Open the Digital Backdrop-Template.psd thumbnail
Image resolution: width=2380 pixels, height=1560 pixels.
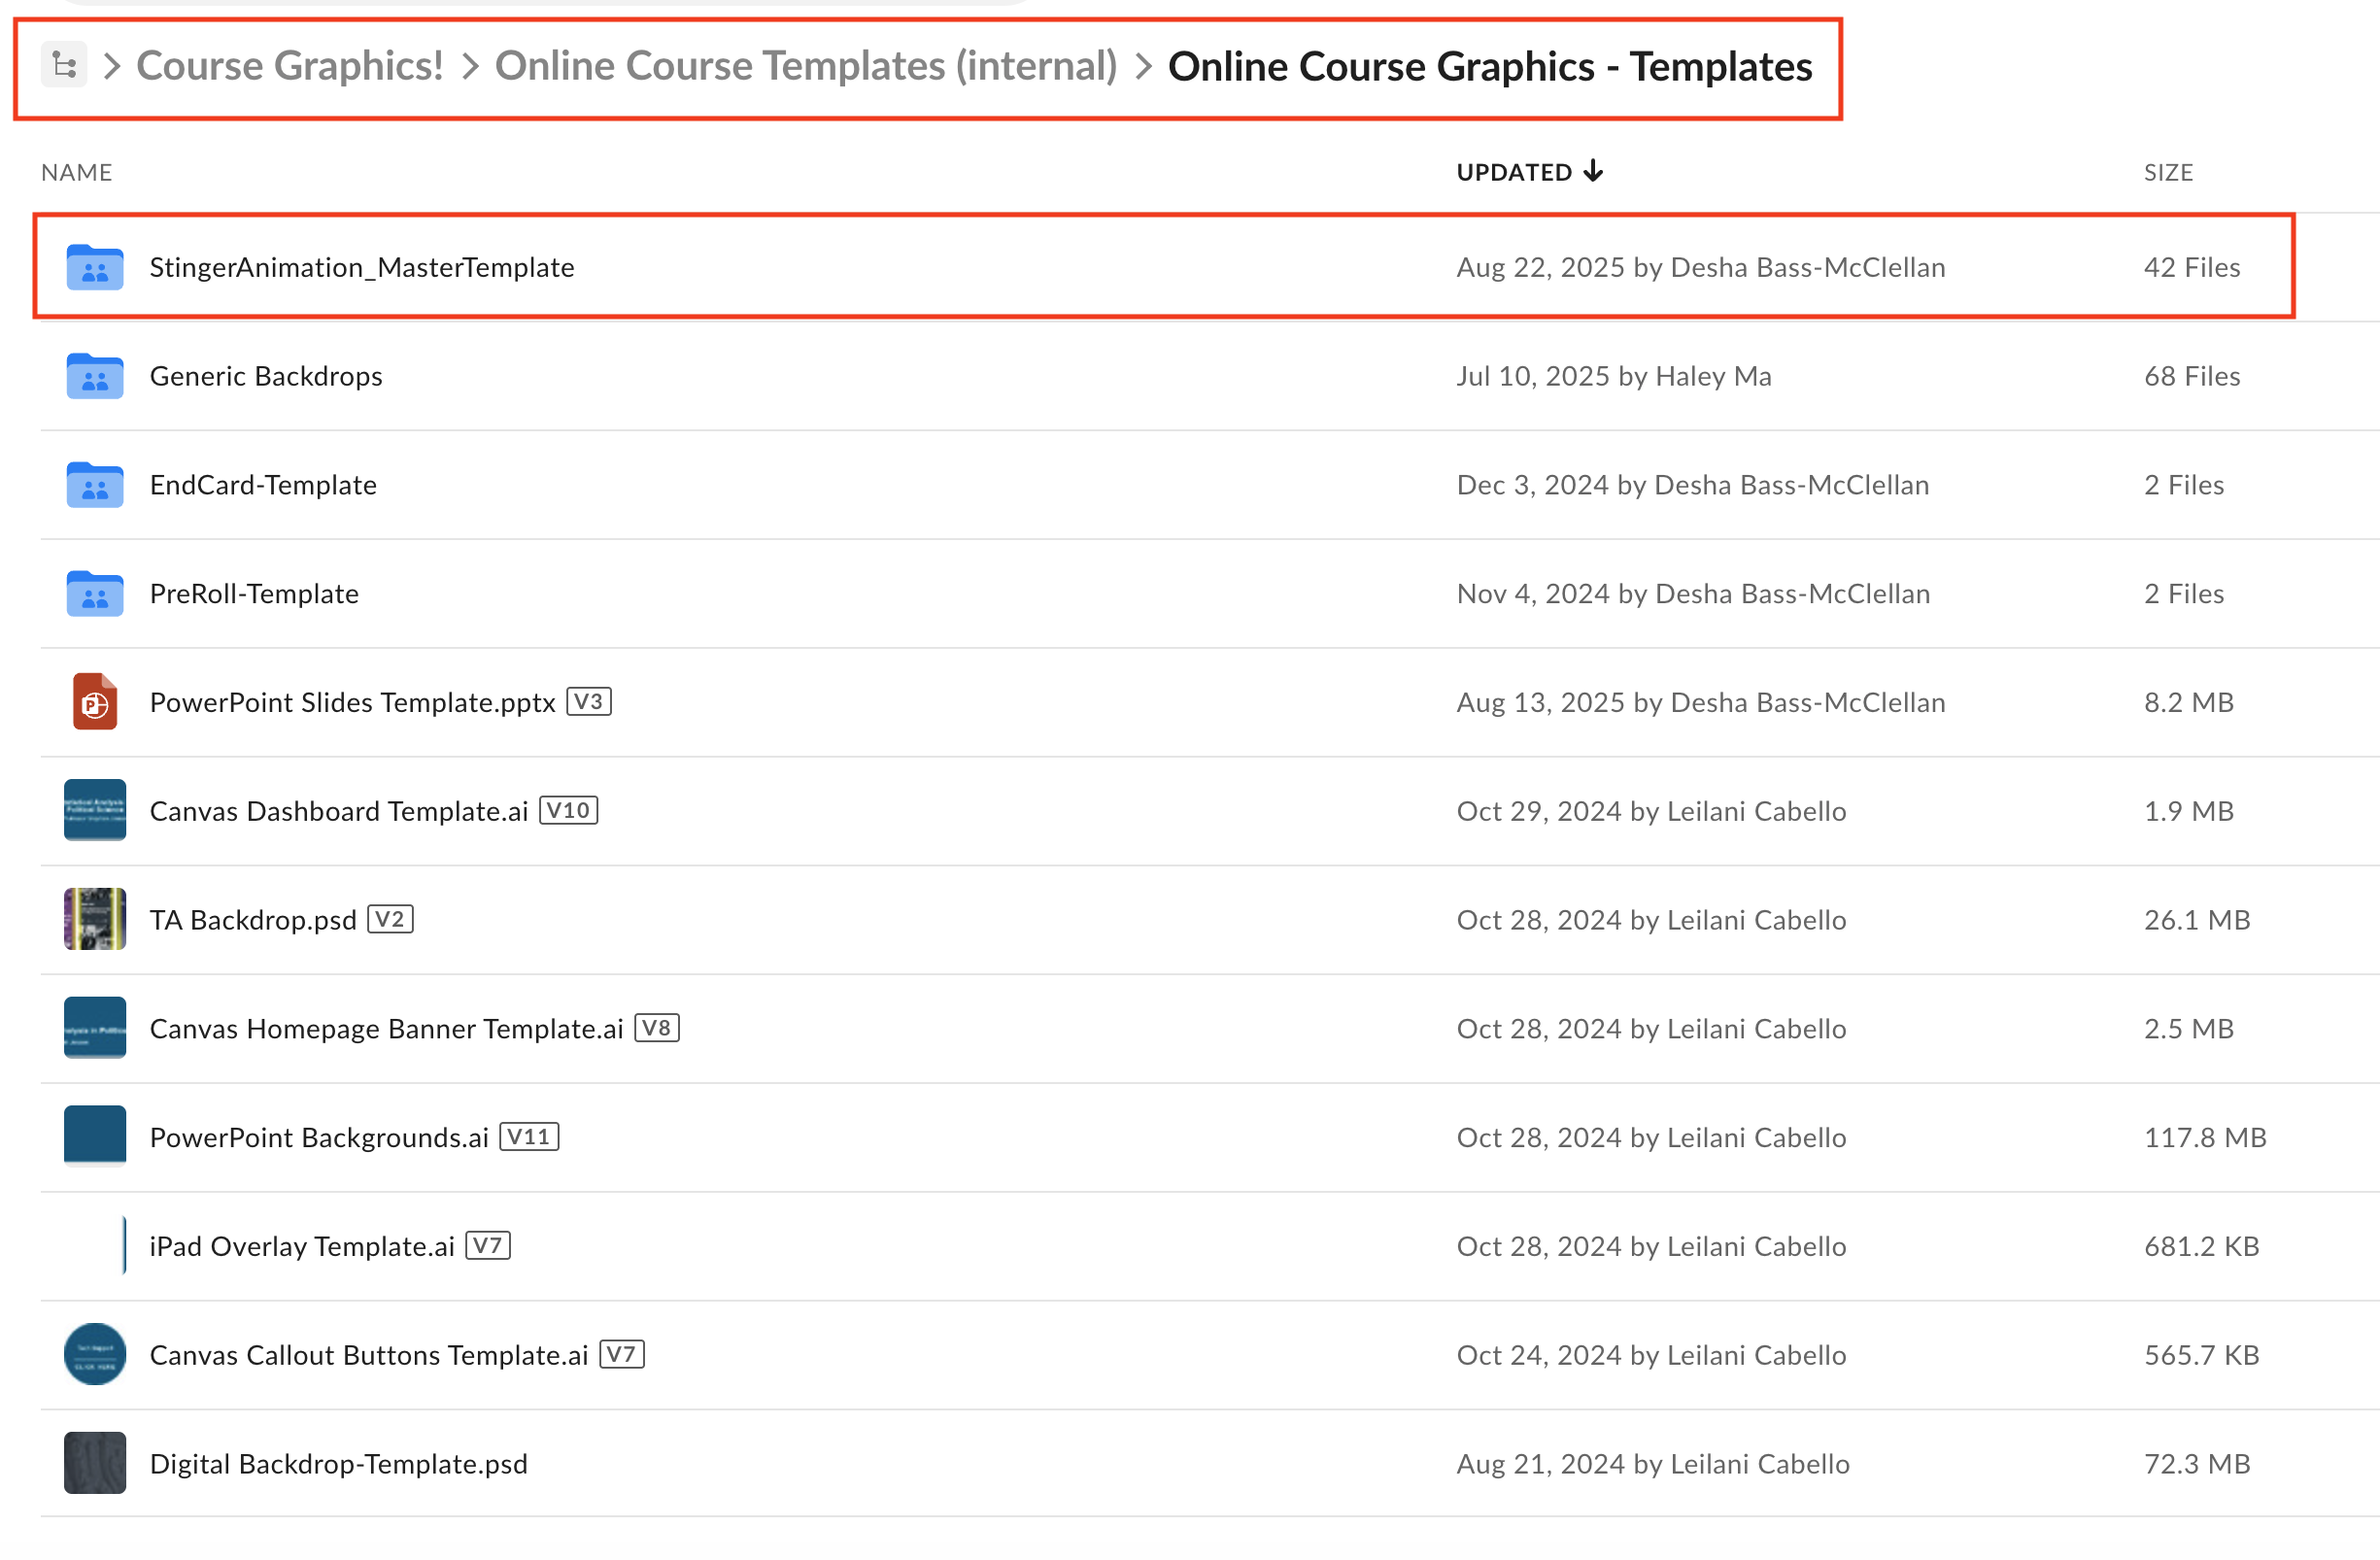tap(94, 1464)
